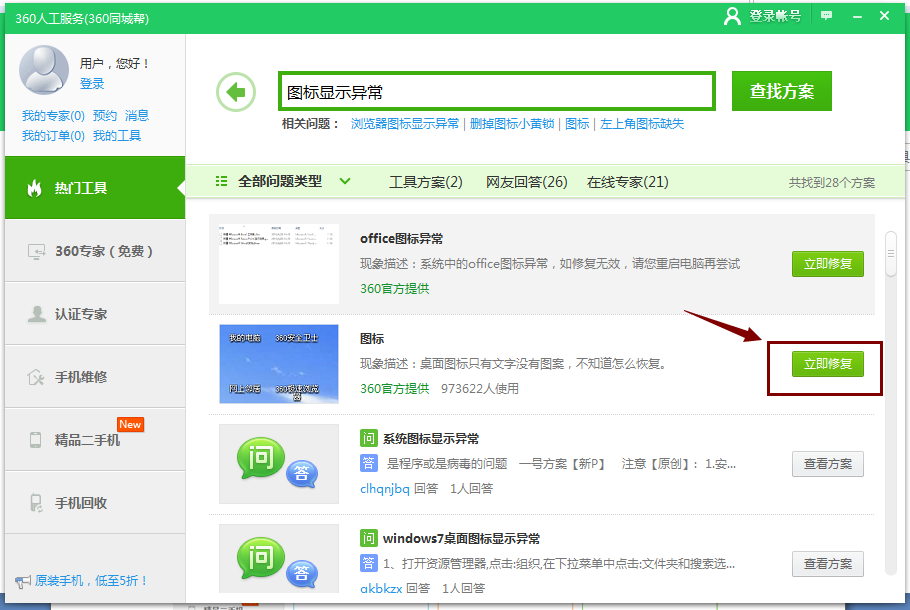Screen dimensions: 910x610
Task: Click the user avatar picture
Action: tap(44, 70)
